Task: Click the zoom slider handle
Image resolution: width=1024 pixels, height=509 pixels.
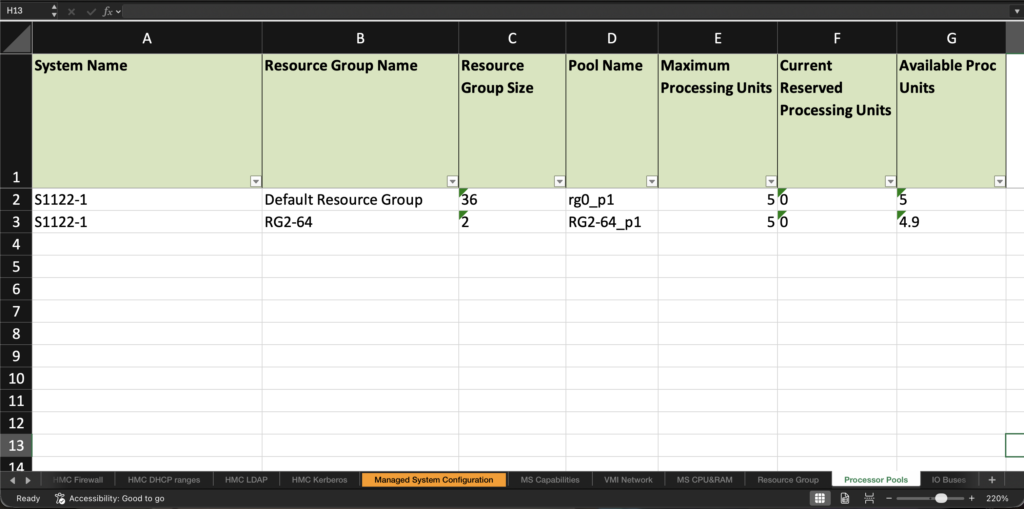Action: coord(940,498)
